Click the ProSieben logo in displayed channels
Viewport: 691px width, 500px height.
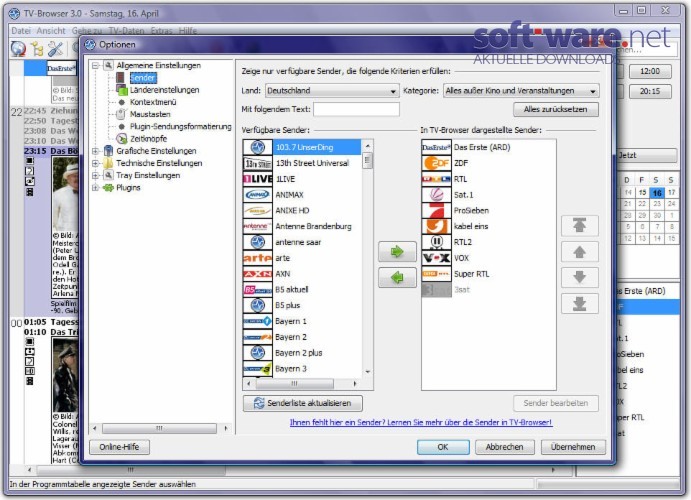coord(436,211)
